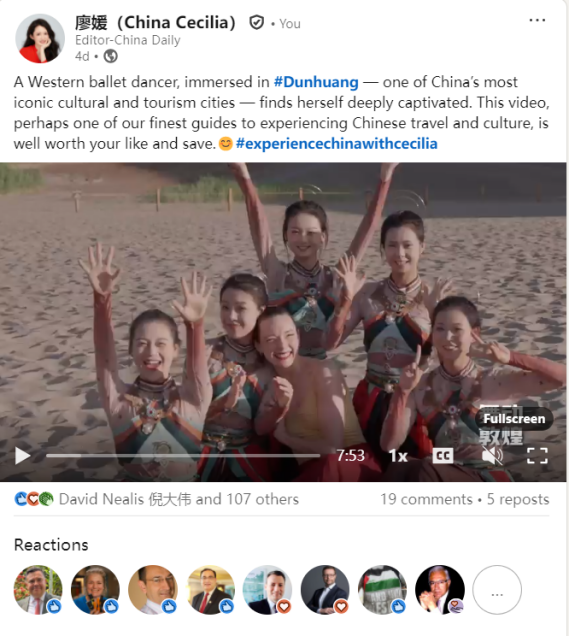Toggle closed captions CC button
569x636 pixels.
pyautogui.click(x=442, y=456)
